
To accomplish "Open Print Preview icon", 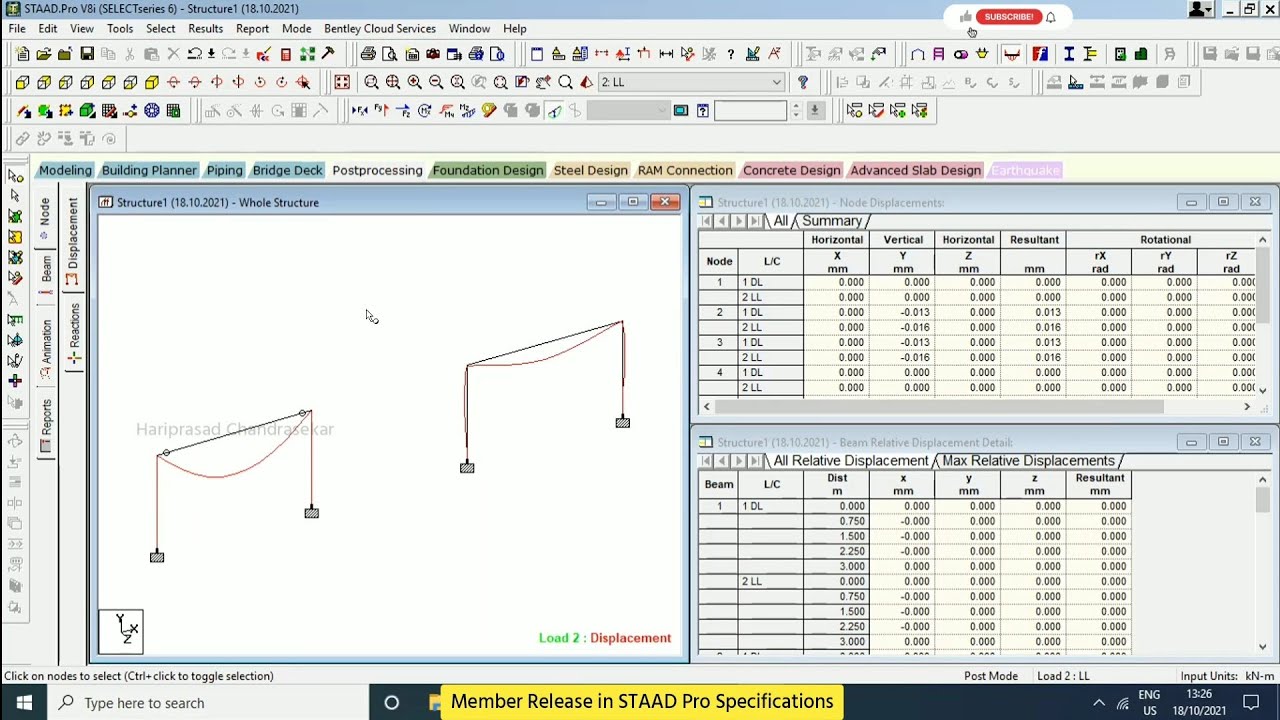I will point(390,54).
